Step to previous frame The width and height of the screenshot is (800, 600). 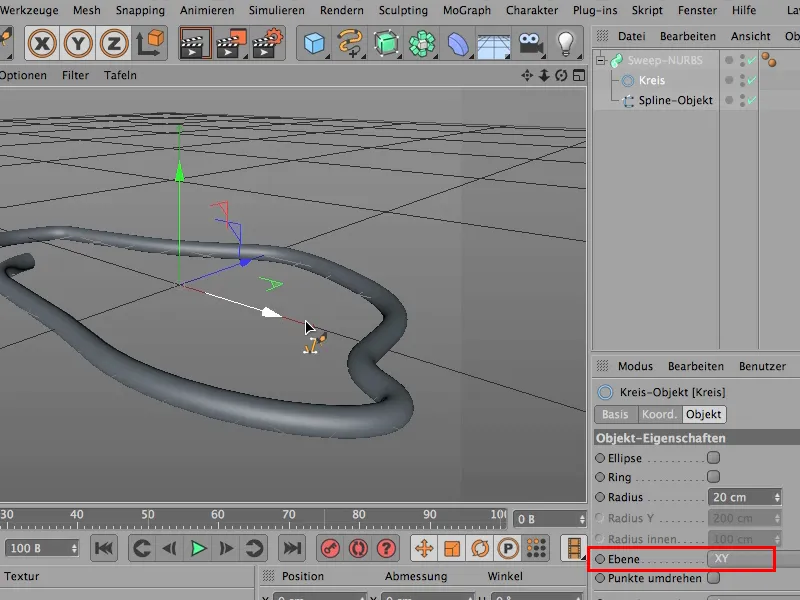coord(170,548)
